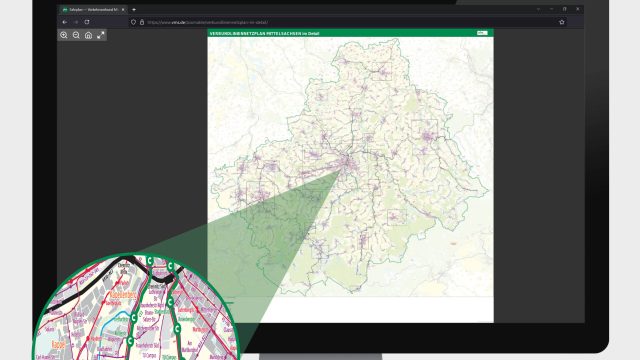
Task: Click the Chemnitz center on the map
Action: (348, 162)
